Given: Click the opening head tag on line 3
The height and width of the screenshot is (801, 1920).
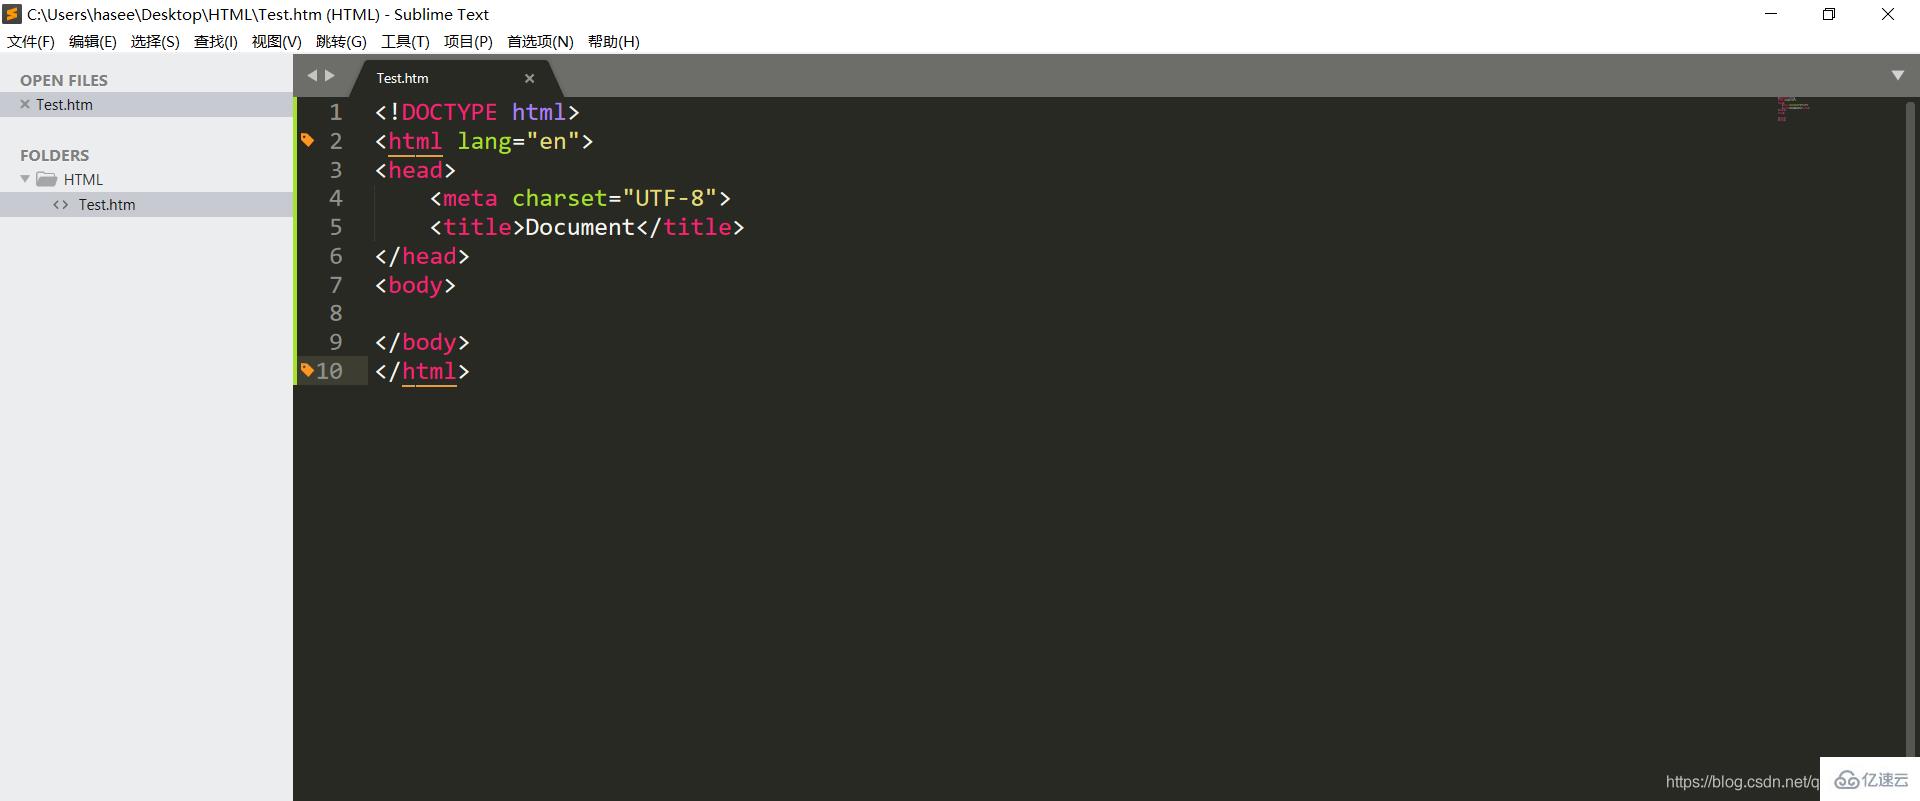Looking at the screenshot, I should pyautogui.click(x=415, y=170).
